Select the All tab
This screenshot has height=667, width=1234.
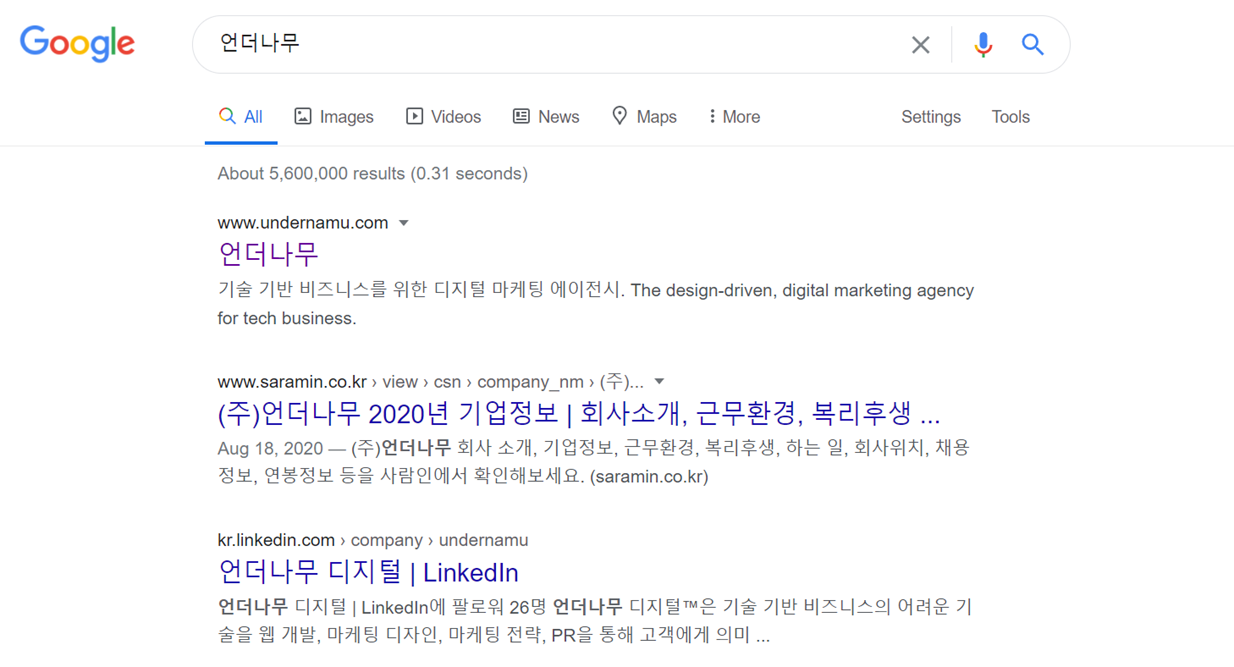pos(241,117)
